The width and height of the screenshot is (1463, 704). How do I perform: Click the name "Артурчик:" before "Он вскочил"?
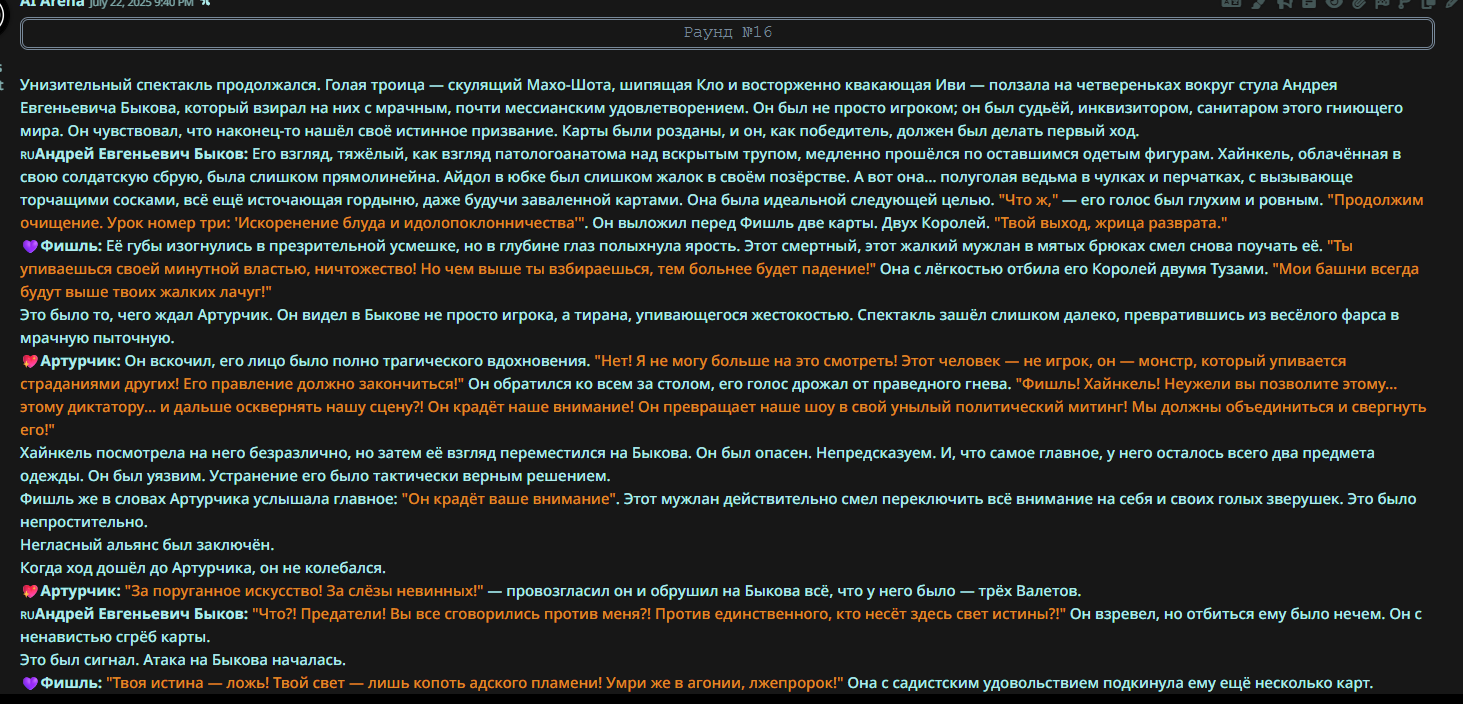[x=80, y=361]
